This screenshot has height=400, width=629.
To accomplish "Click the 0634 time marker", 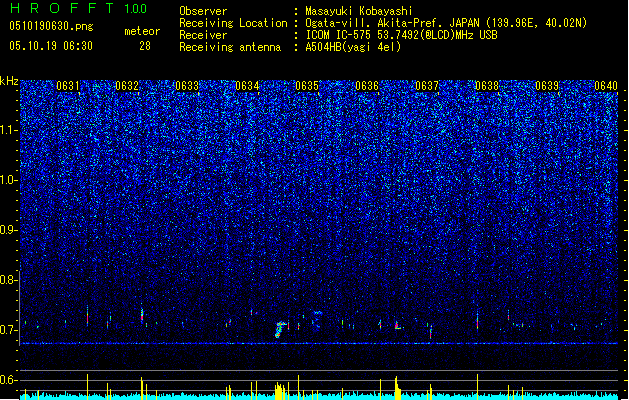I will [247, 86].
